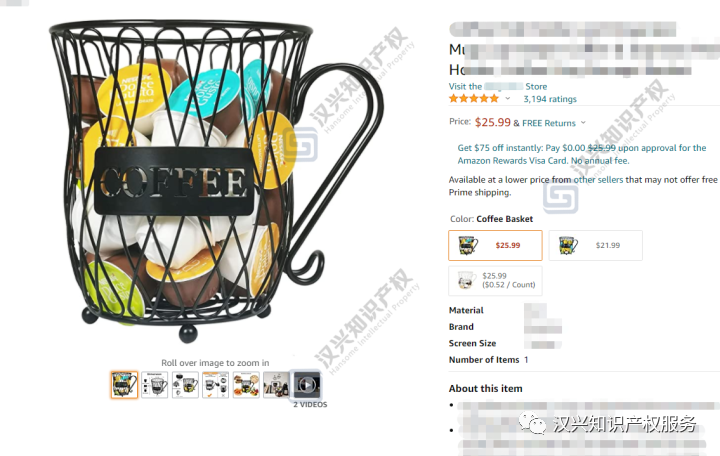Click the five-star rating icons
720x456 pixels.
click(474, 98)
